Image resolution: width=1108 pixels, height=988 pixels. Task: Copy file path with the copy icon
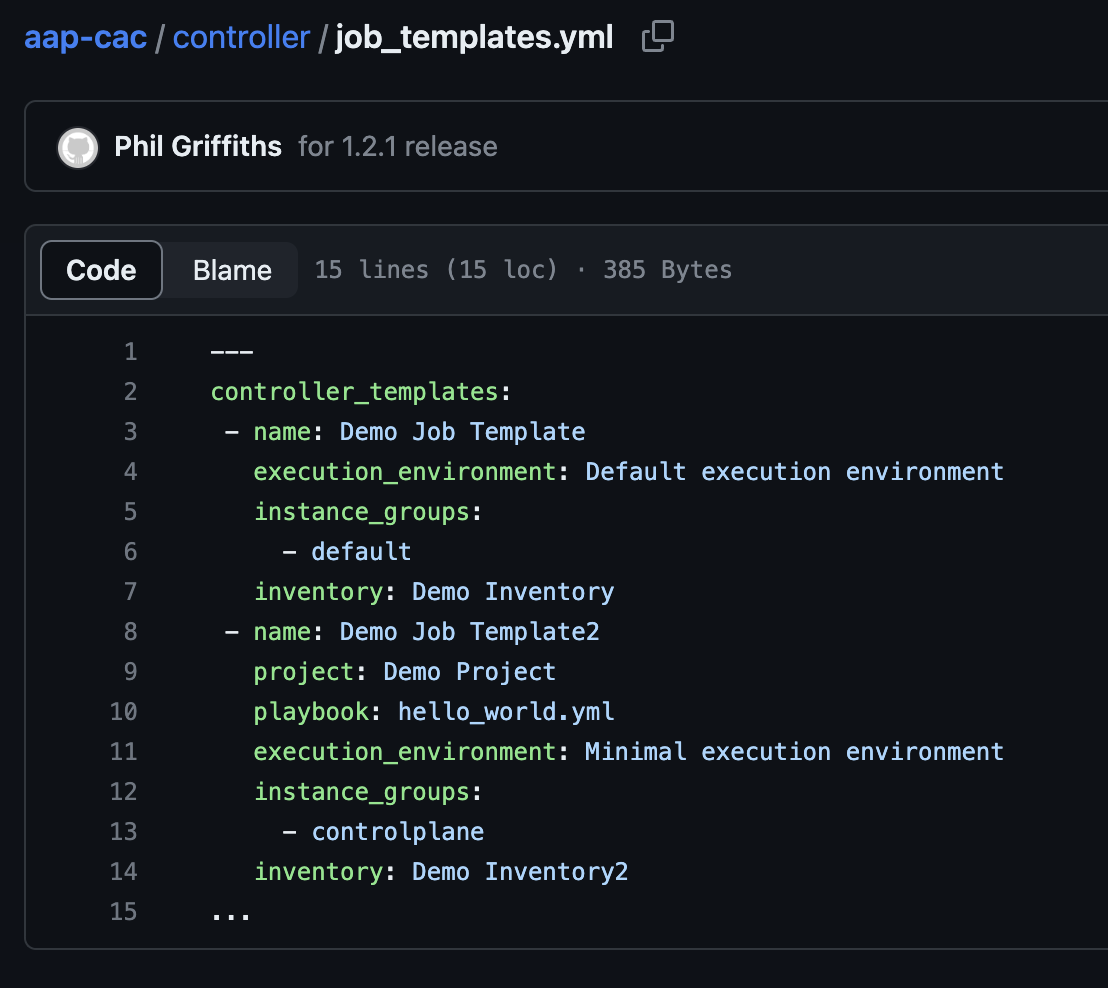tap(657, 37)
